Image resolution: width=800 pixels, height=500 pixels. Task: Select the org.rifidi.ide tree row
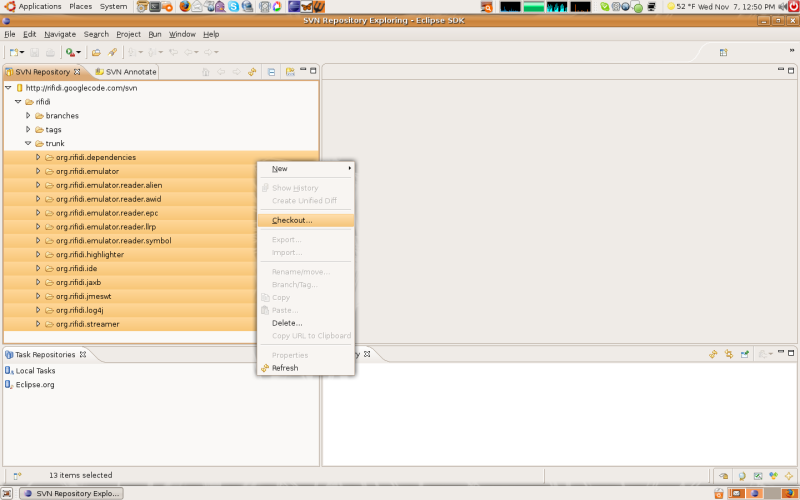(x=161, y=268)
